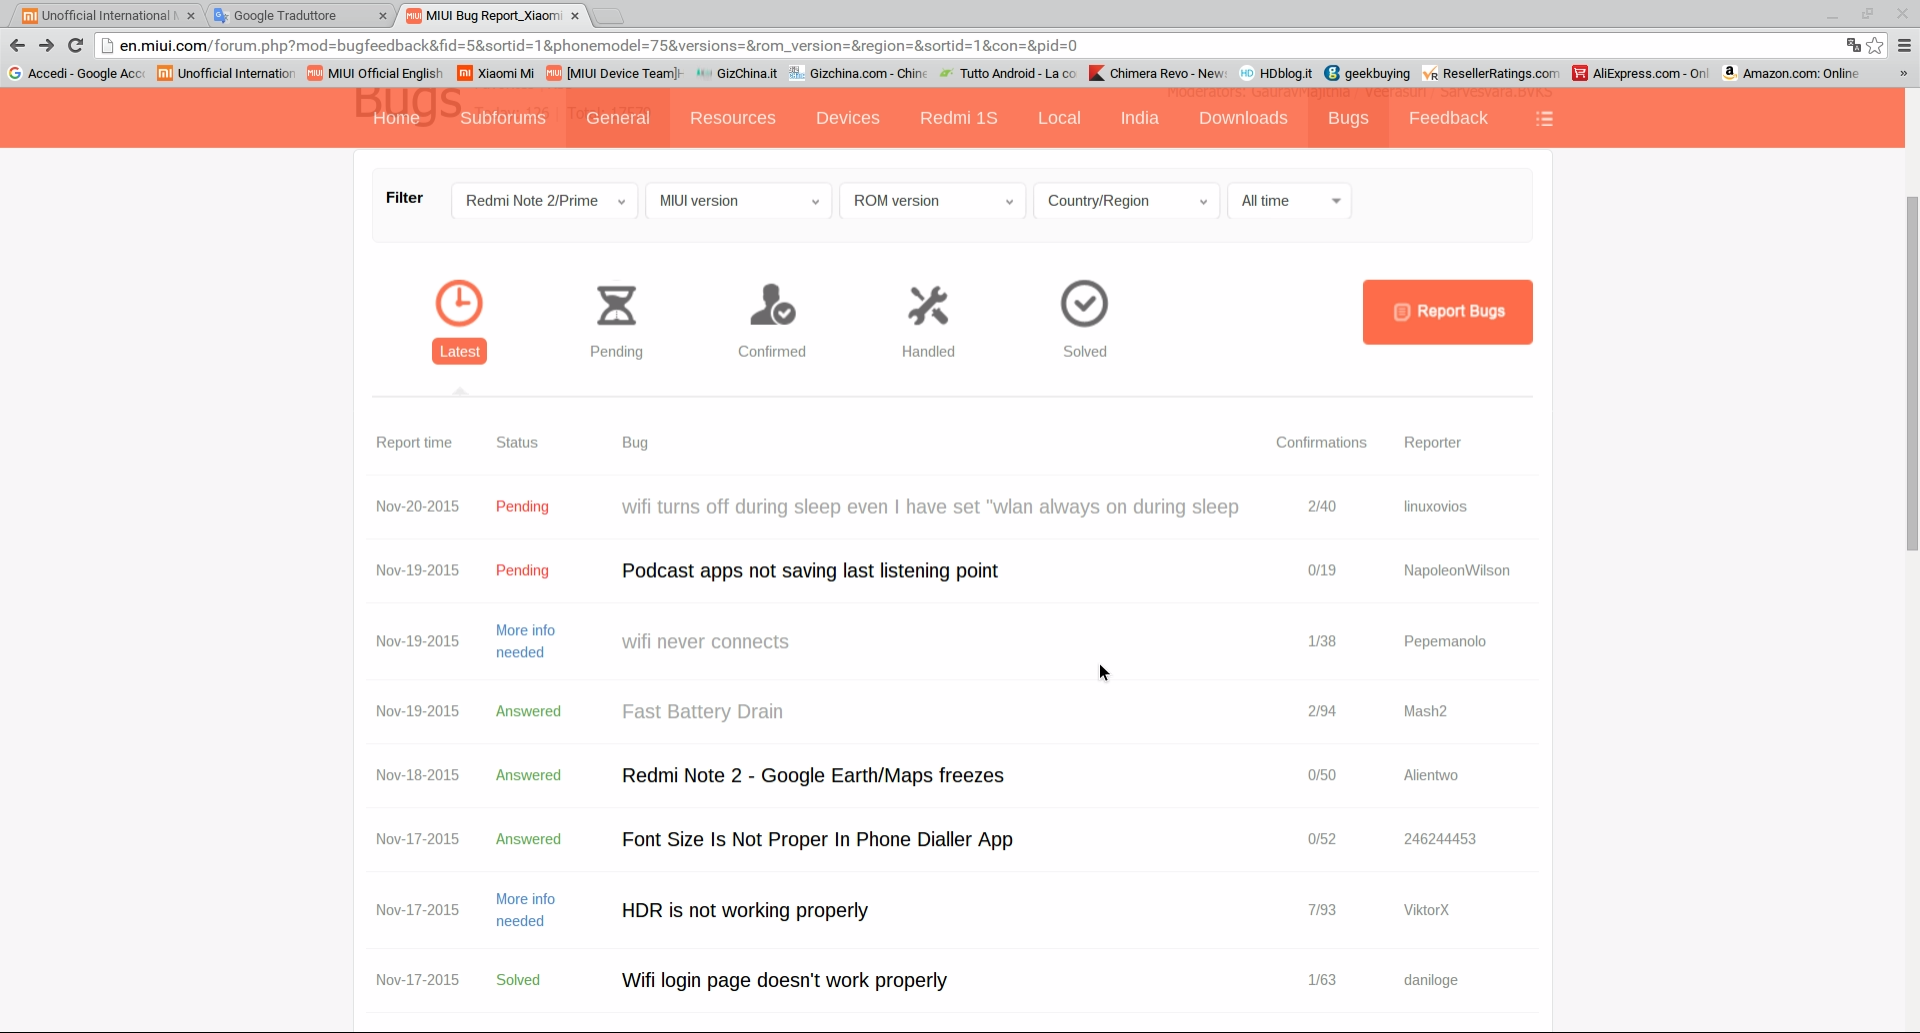Click the translate page icon in address bar

pos(1853,45)
